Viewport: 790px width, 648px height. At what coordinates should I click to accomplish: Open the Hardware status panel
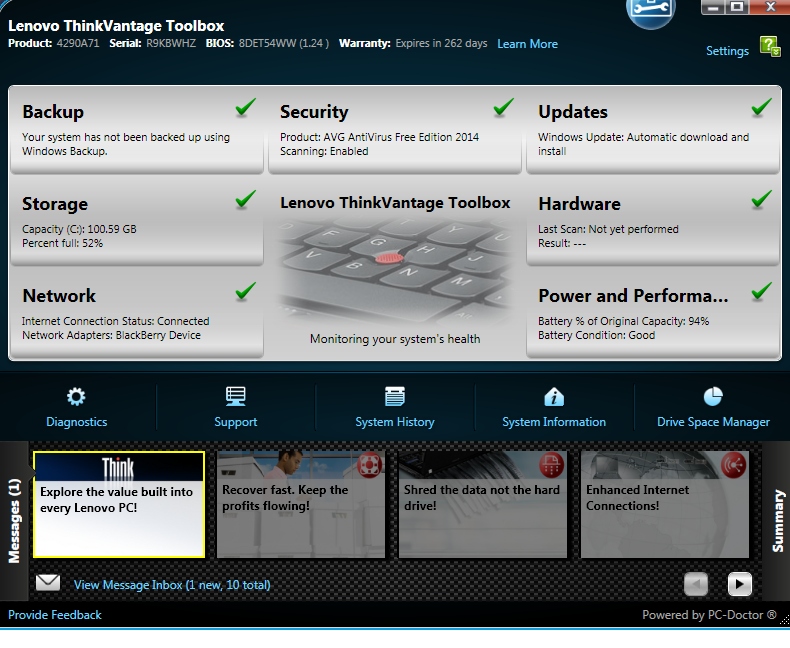pyautogui.click(x=653, y=222)
